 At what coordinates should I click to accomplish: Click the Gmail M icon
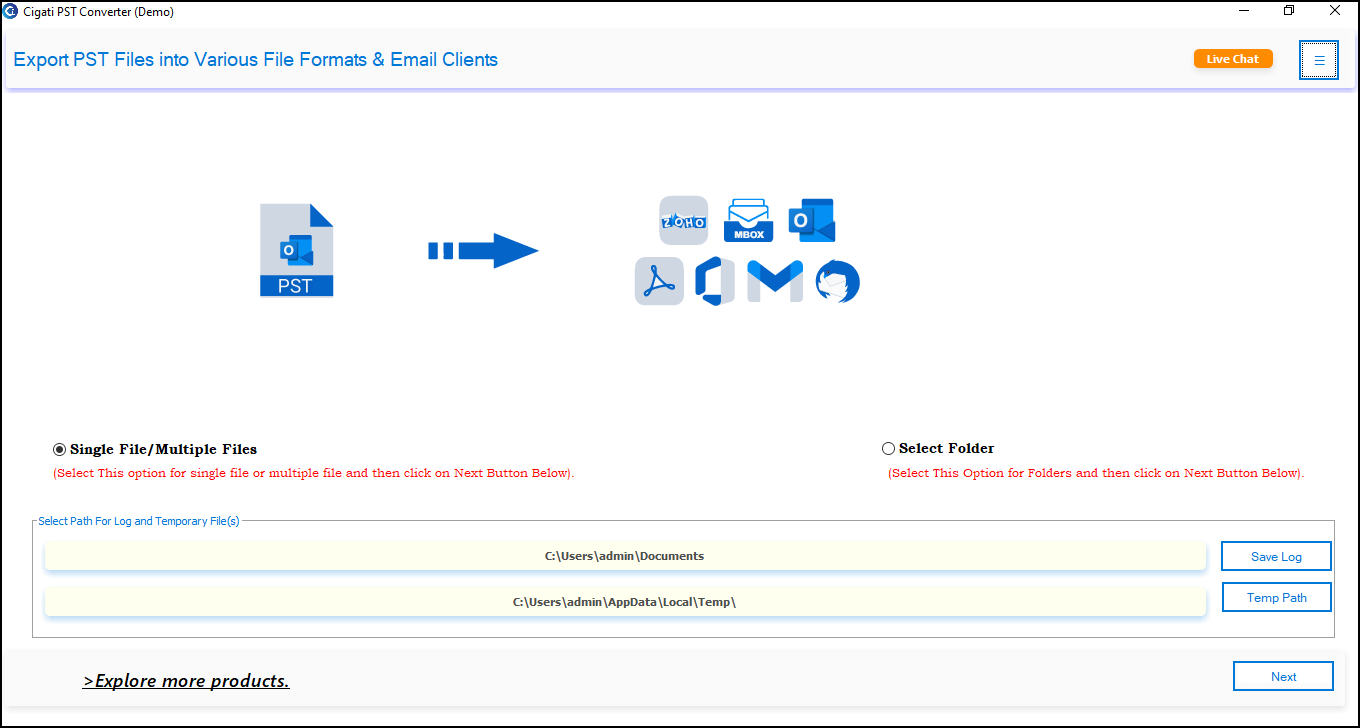pos(775,281)
